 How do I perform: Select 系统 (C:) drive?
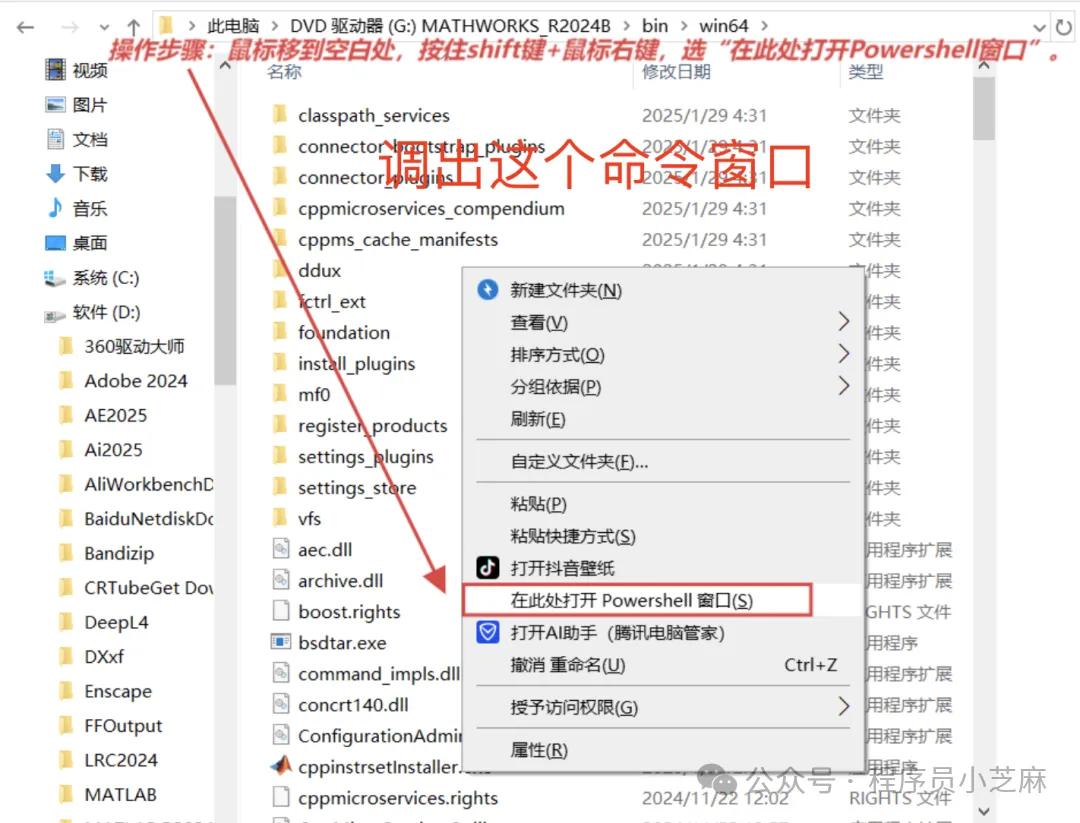92,278
